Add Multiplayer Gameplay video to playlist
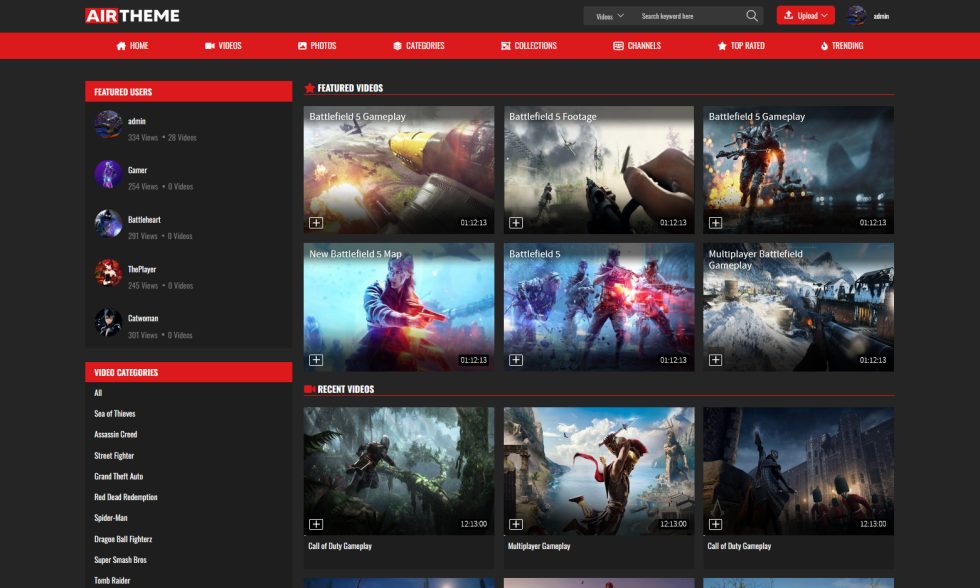Image resolution: width=980 pixels, height=588 pixels. click(x=516, y=524)
